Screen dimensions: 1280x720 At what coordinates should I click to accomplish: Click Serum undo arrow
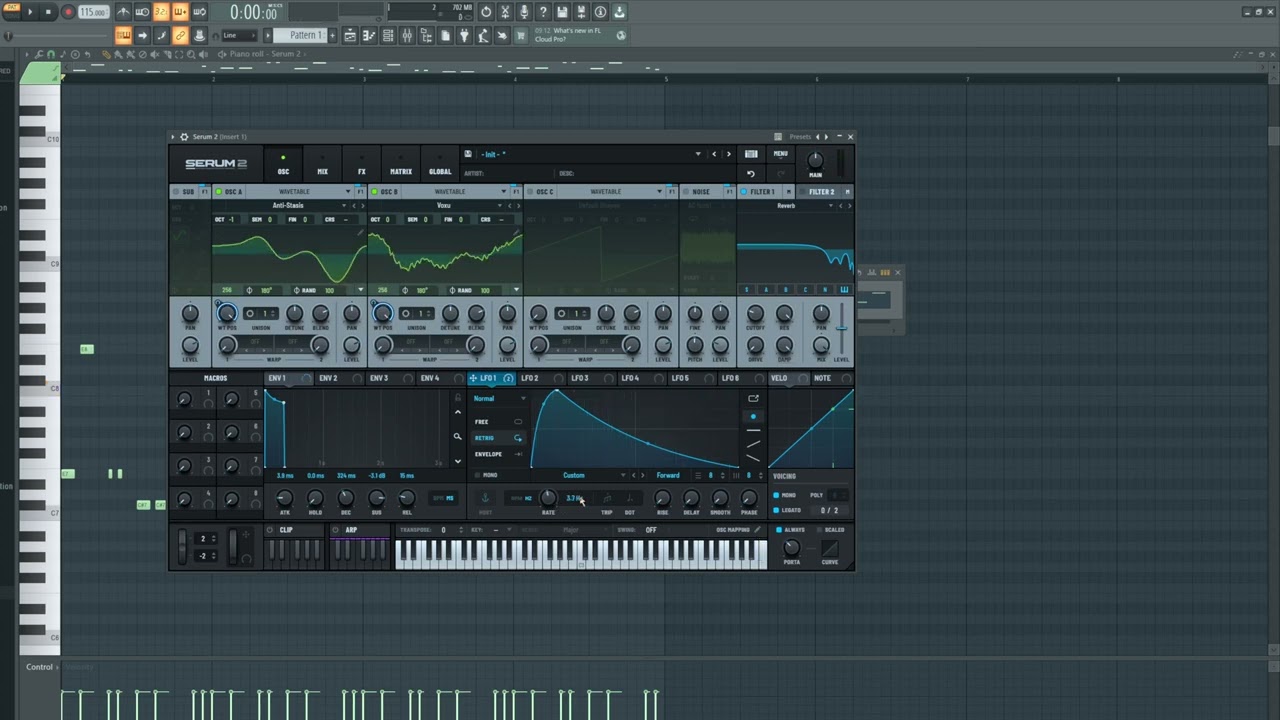click(751, 173)
